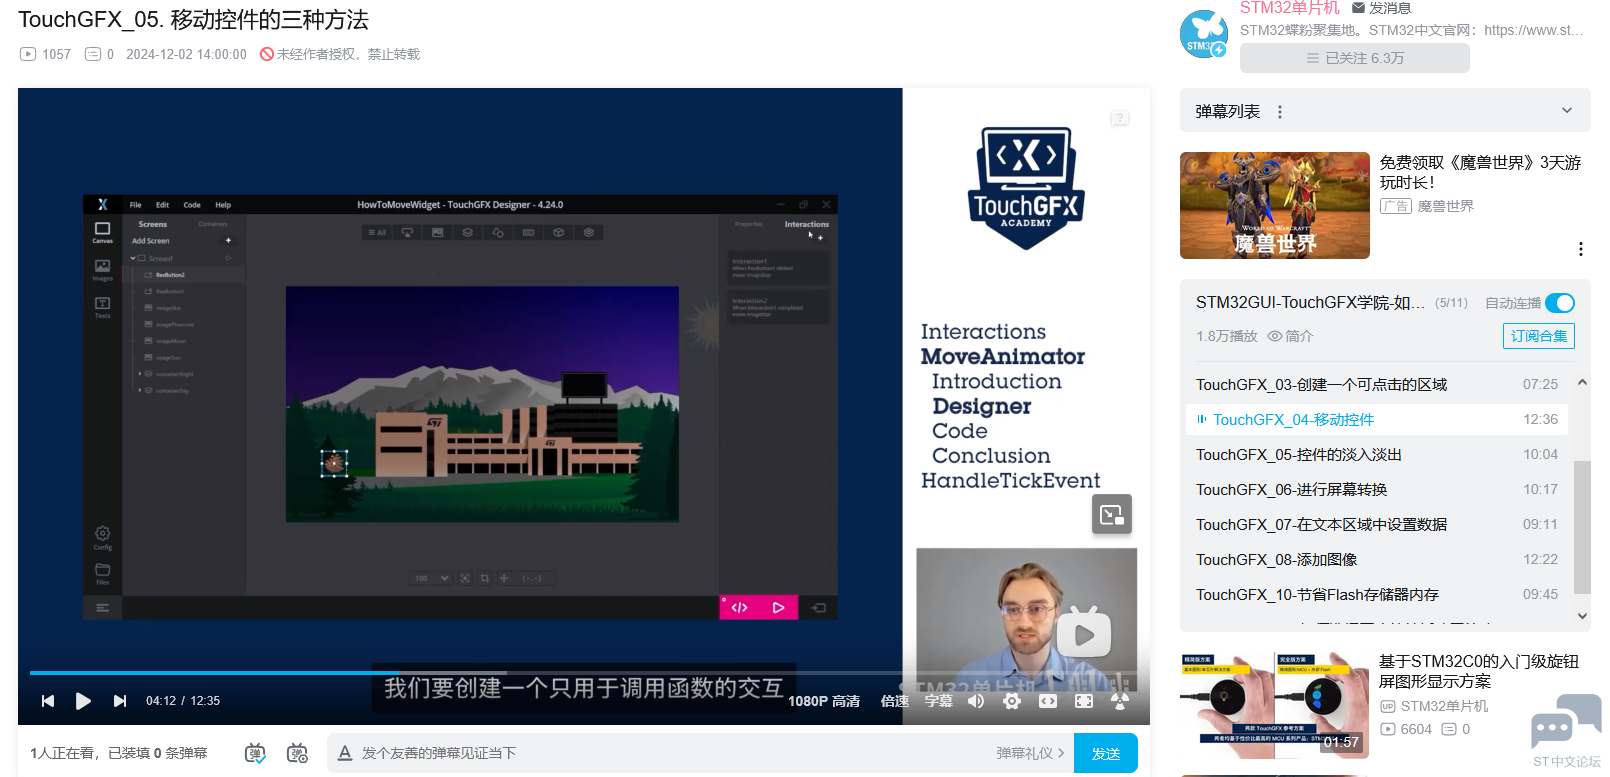
Task: Select TouchGFX_05-控件的淡入淡出 playlist item
Action: [x=1298, y=454]
